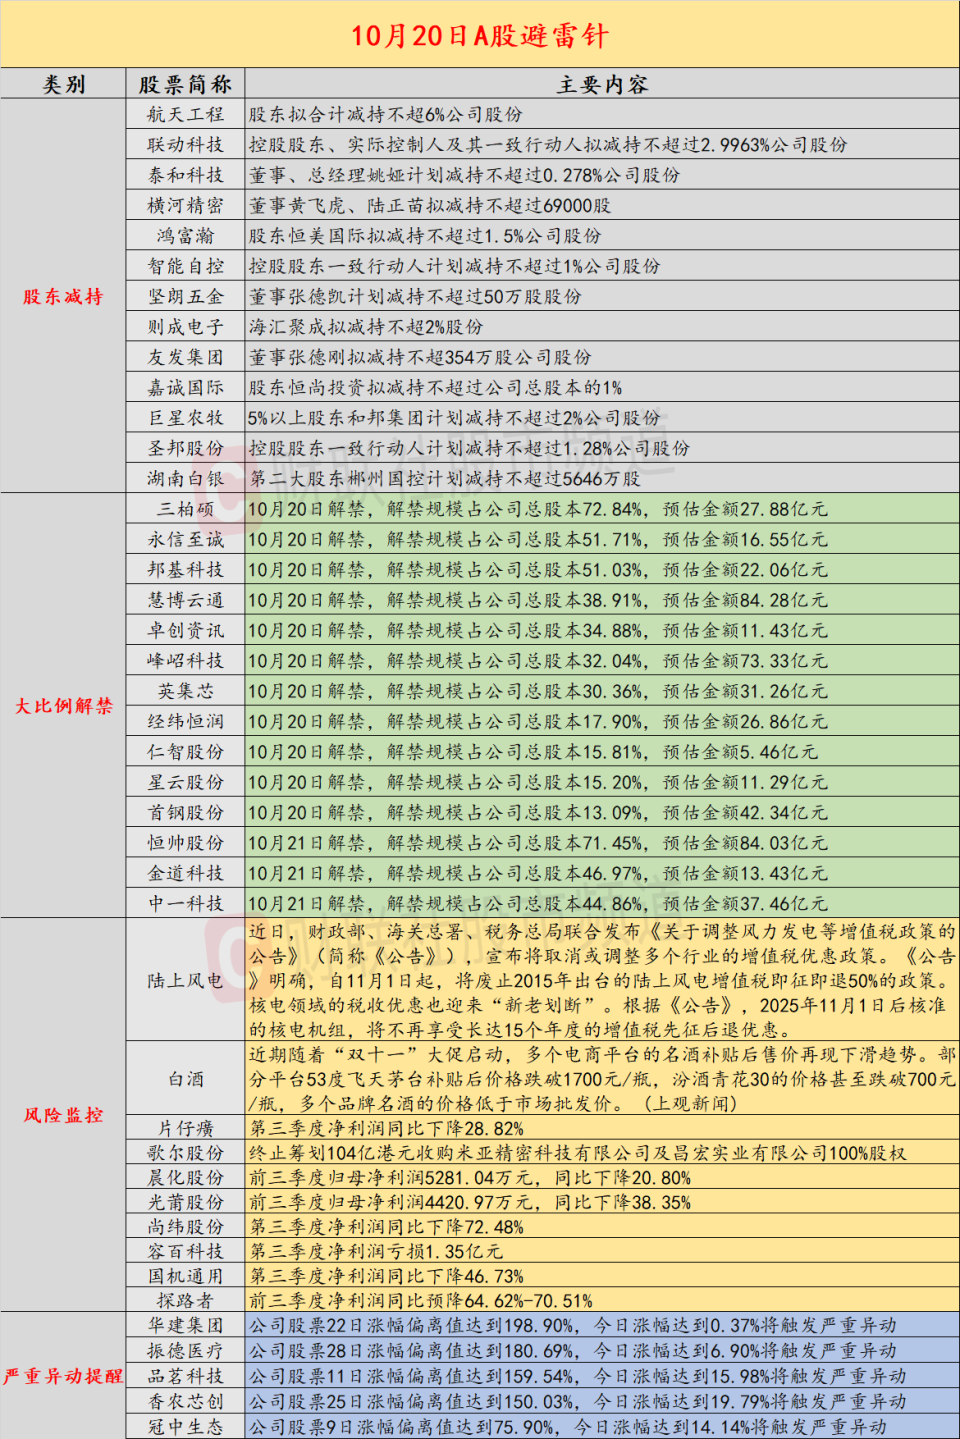Screen dimensions: 960x1439
Task: Click the stock name 航天工程
Action: 185,113
